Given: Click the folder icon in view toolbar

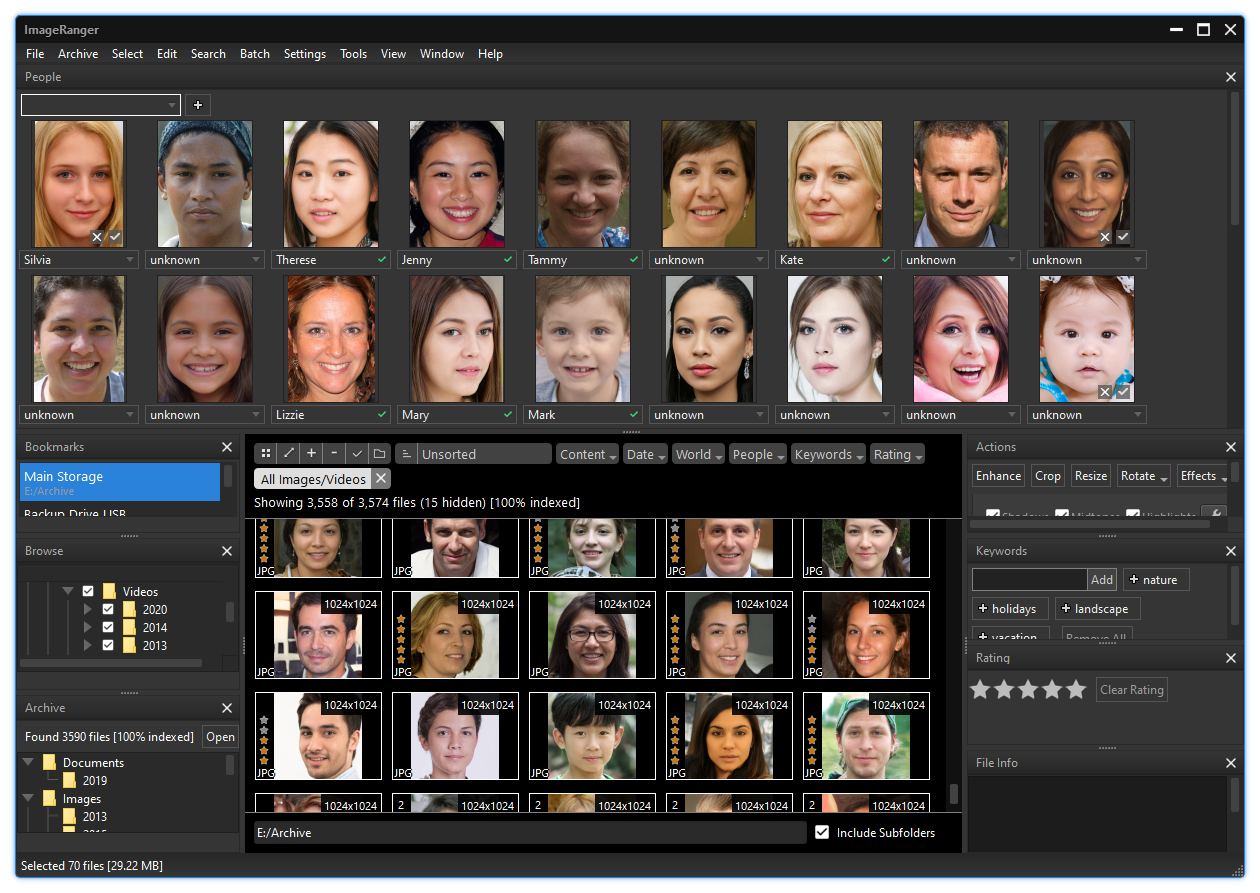Looking at the screenshot, I should point(379,454).
